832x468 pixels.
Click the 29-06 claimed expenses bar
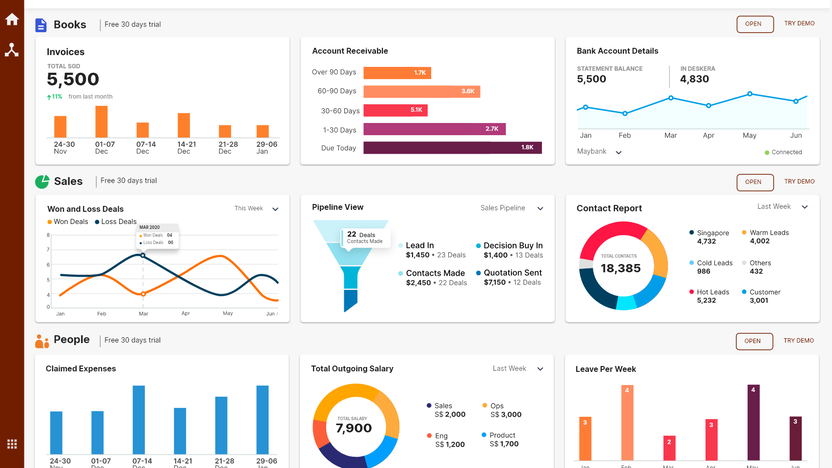[262, 420]
